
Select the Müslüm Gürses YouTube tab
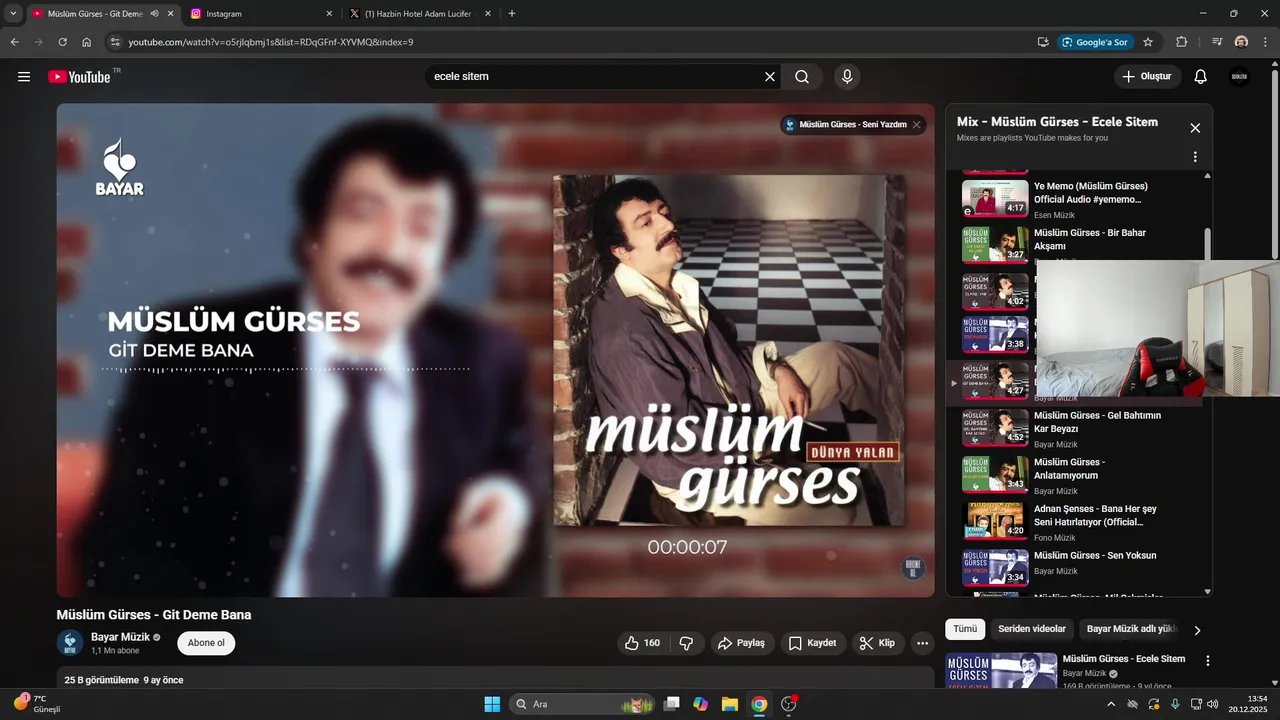102,14
